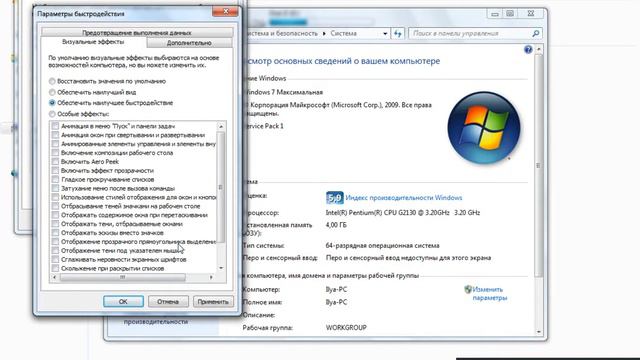Select Восстановить значения по умолчанию option
This screenshot has width=640, height=360.
coord(52,81)
